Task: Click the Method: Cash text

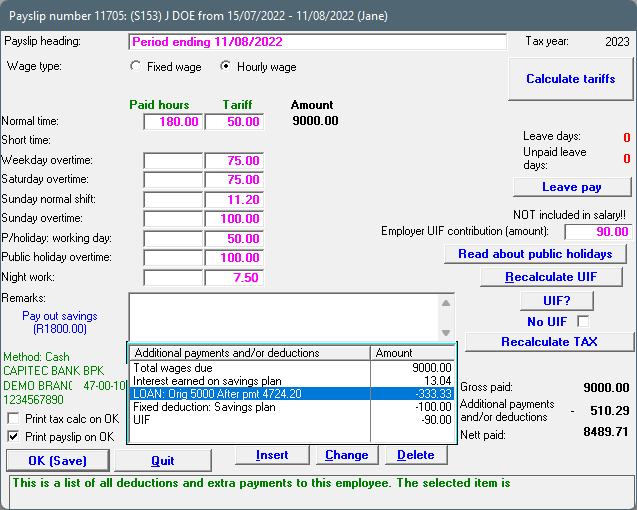Action: 37,357
